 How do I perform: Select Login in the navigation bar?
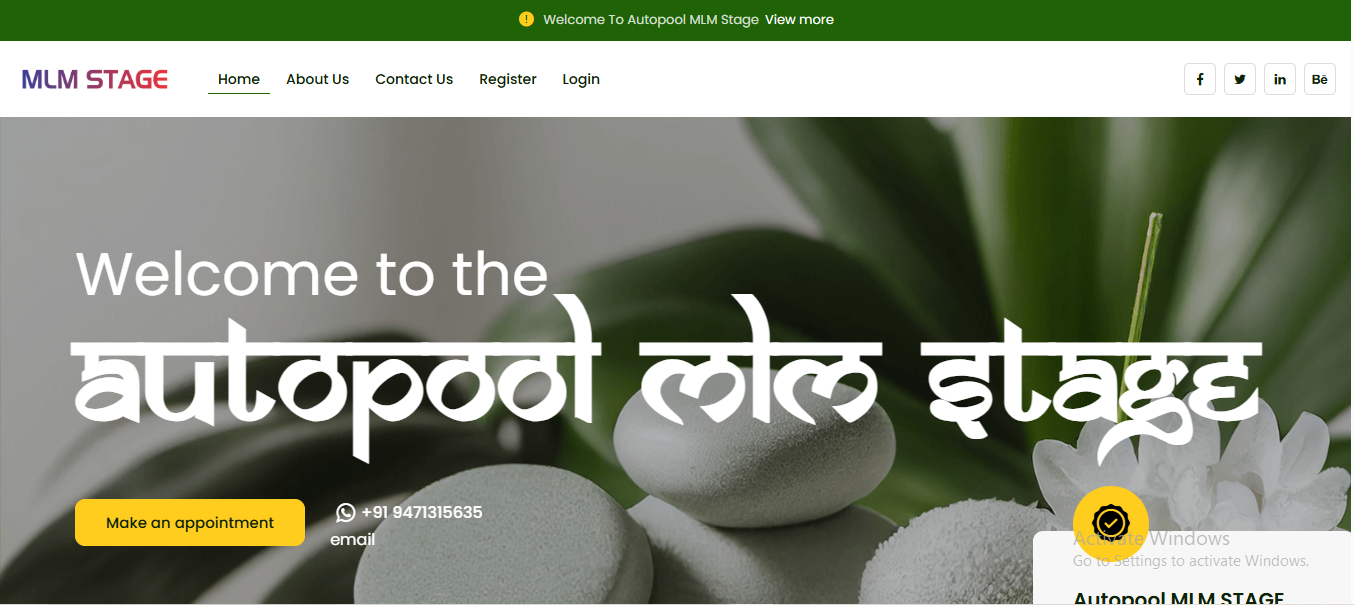coord(581,79)
